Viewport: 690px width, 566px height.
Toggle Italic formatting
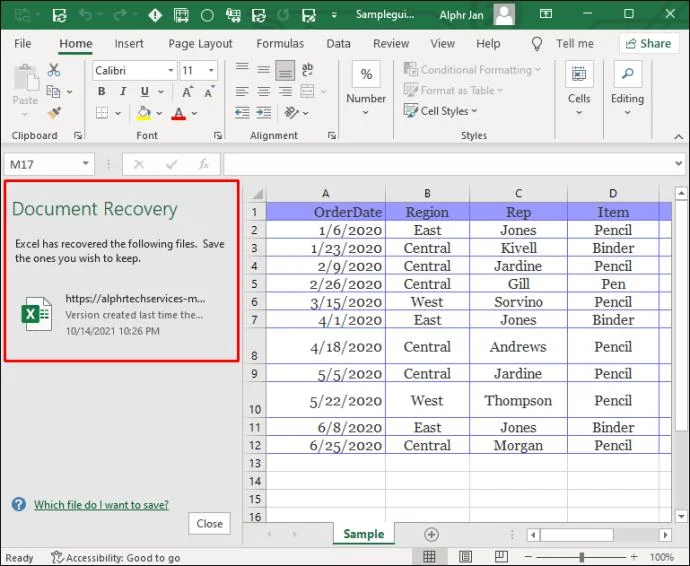coord(123,91)
